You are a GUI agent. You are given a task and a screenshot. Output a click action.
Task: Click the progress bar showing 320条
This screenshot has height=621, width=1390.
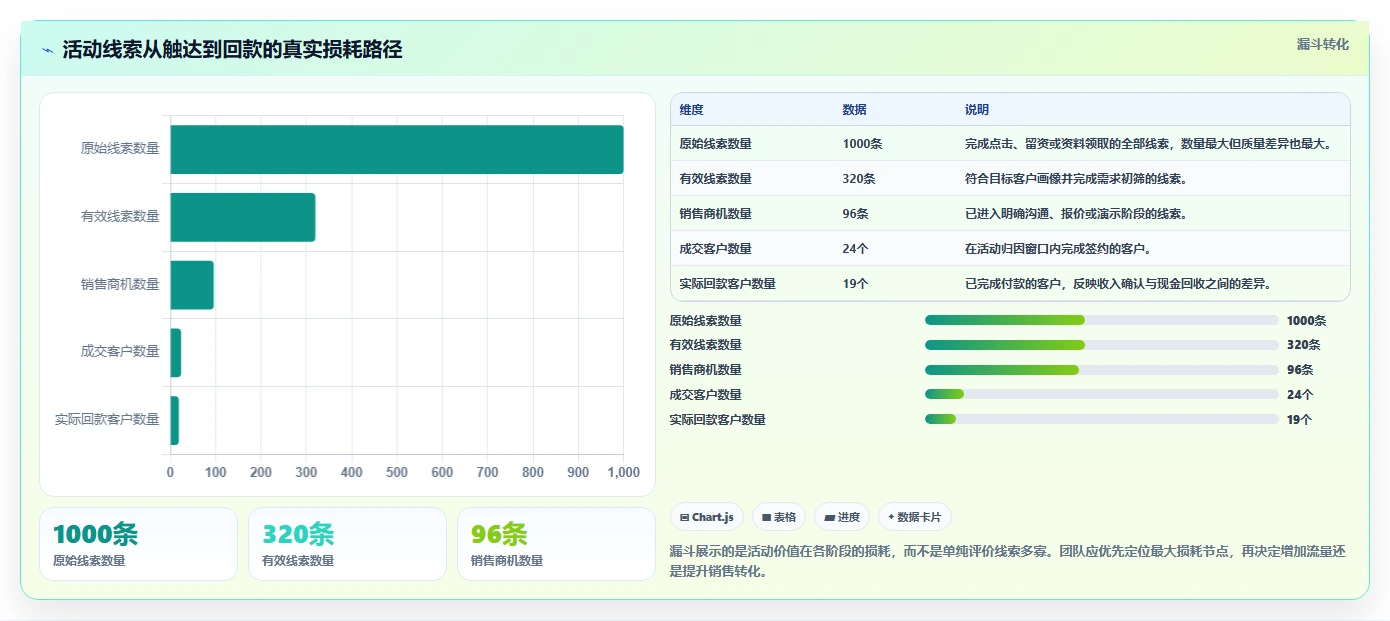pos(1102,345)
